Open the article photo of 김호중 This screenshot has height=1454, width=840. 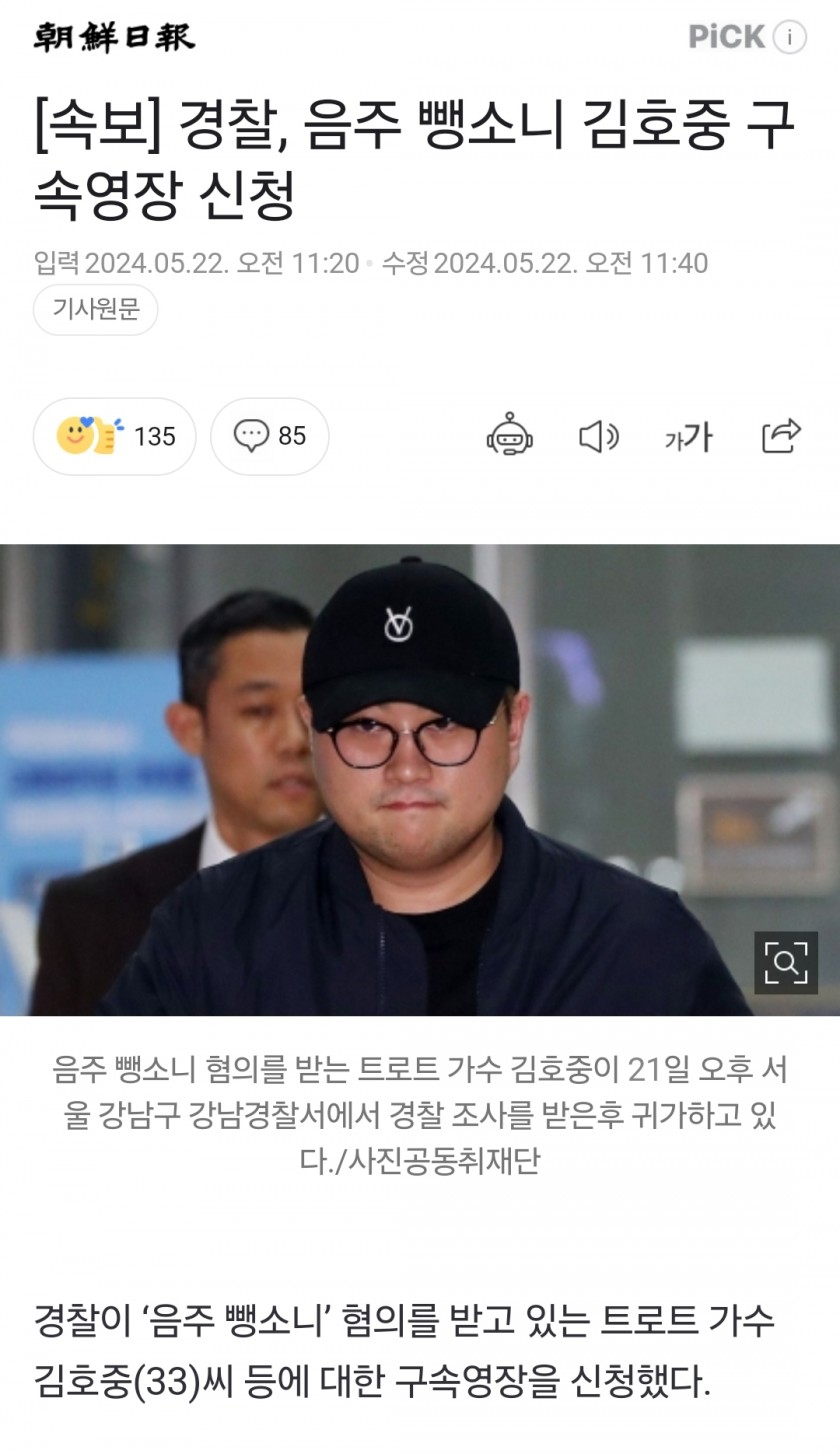420,780
